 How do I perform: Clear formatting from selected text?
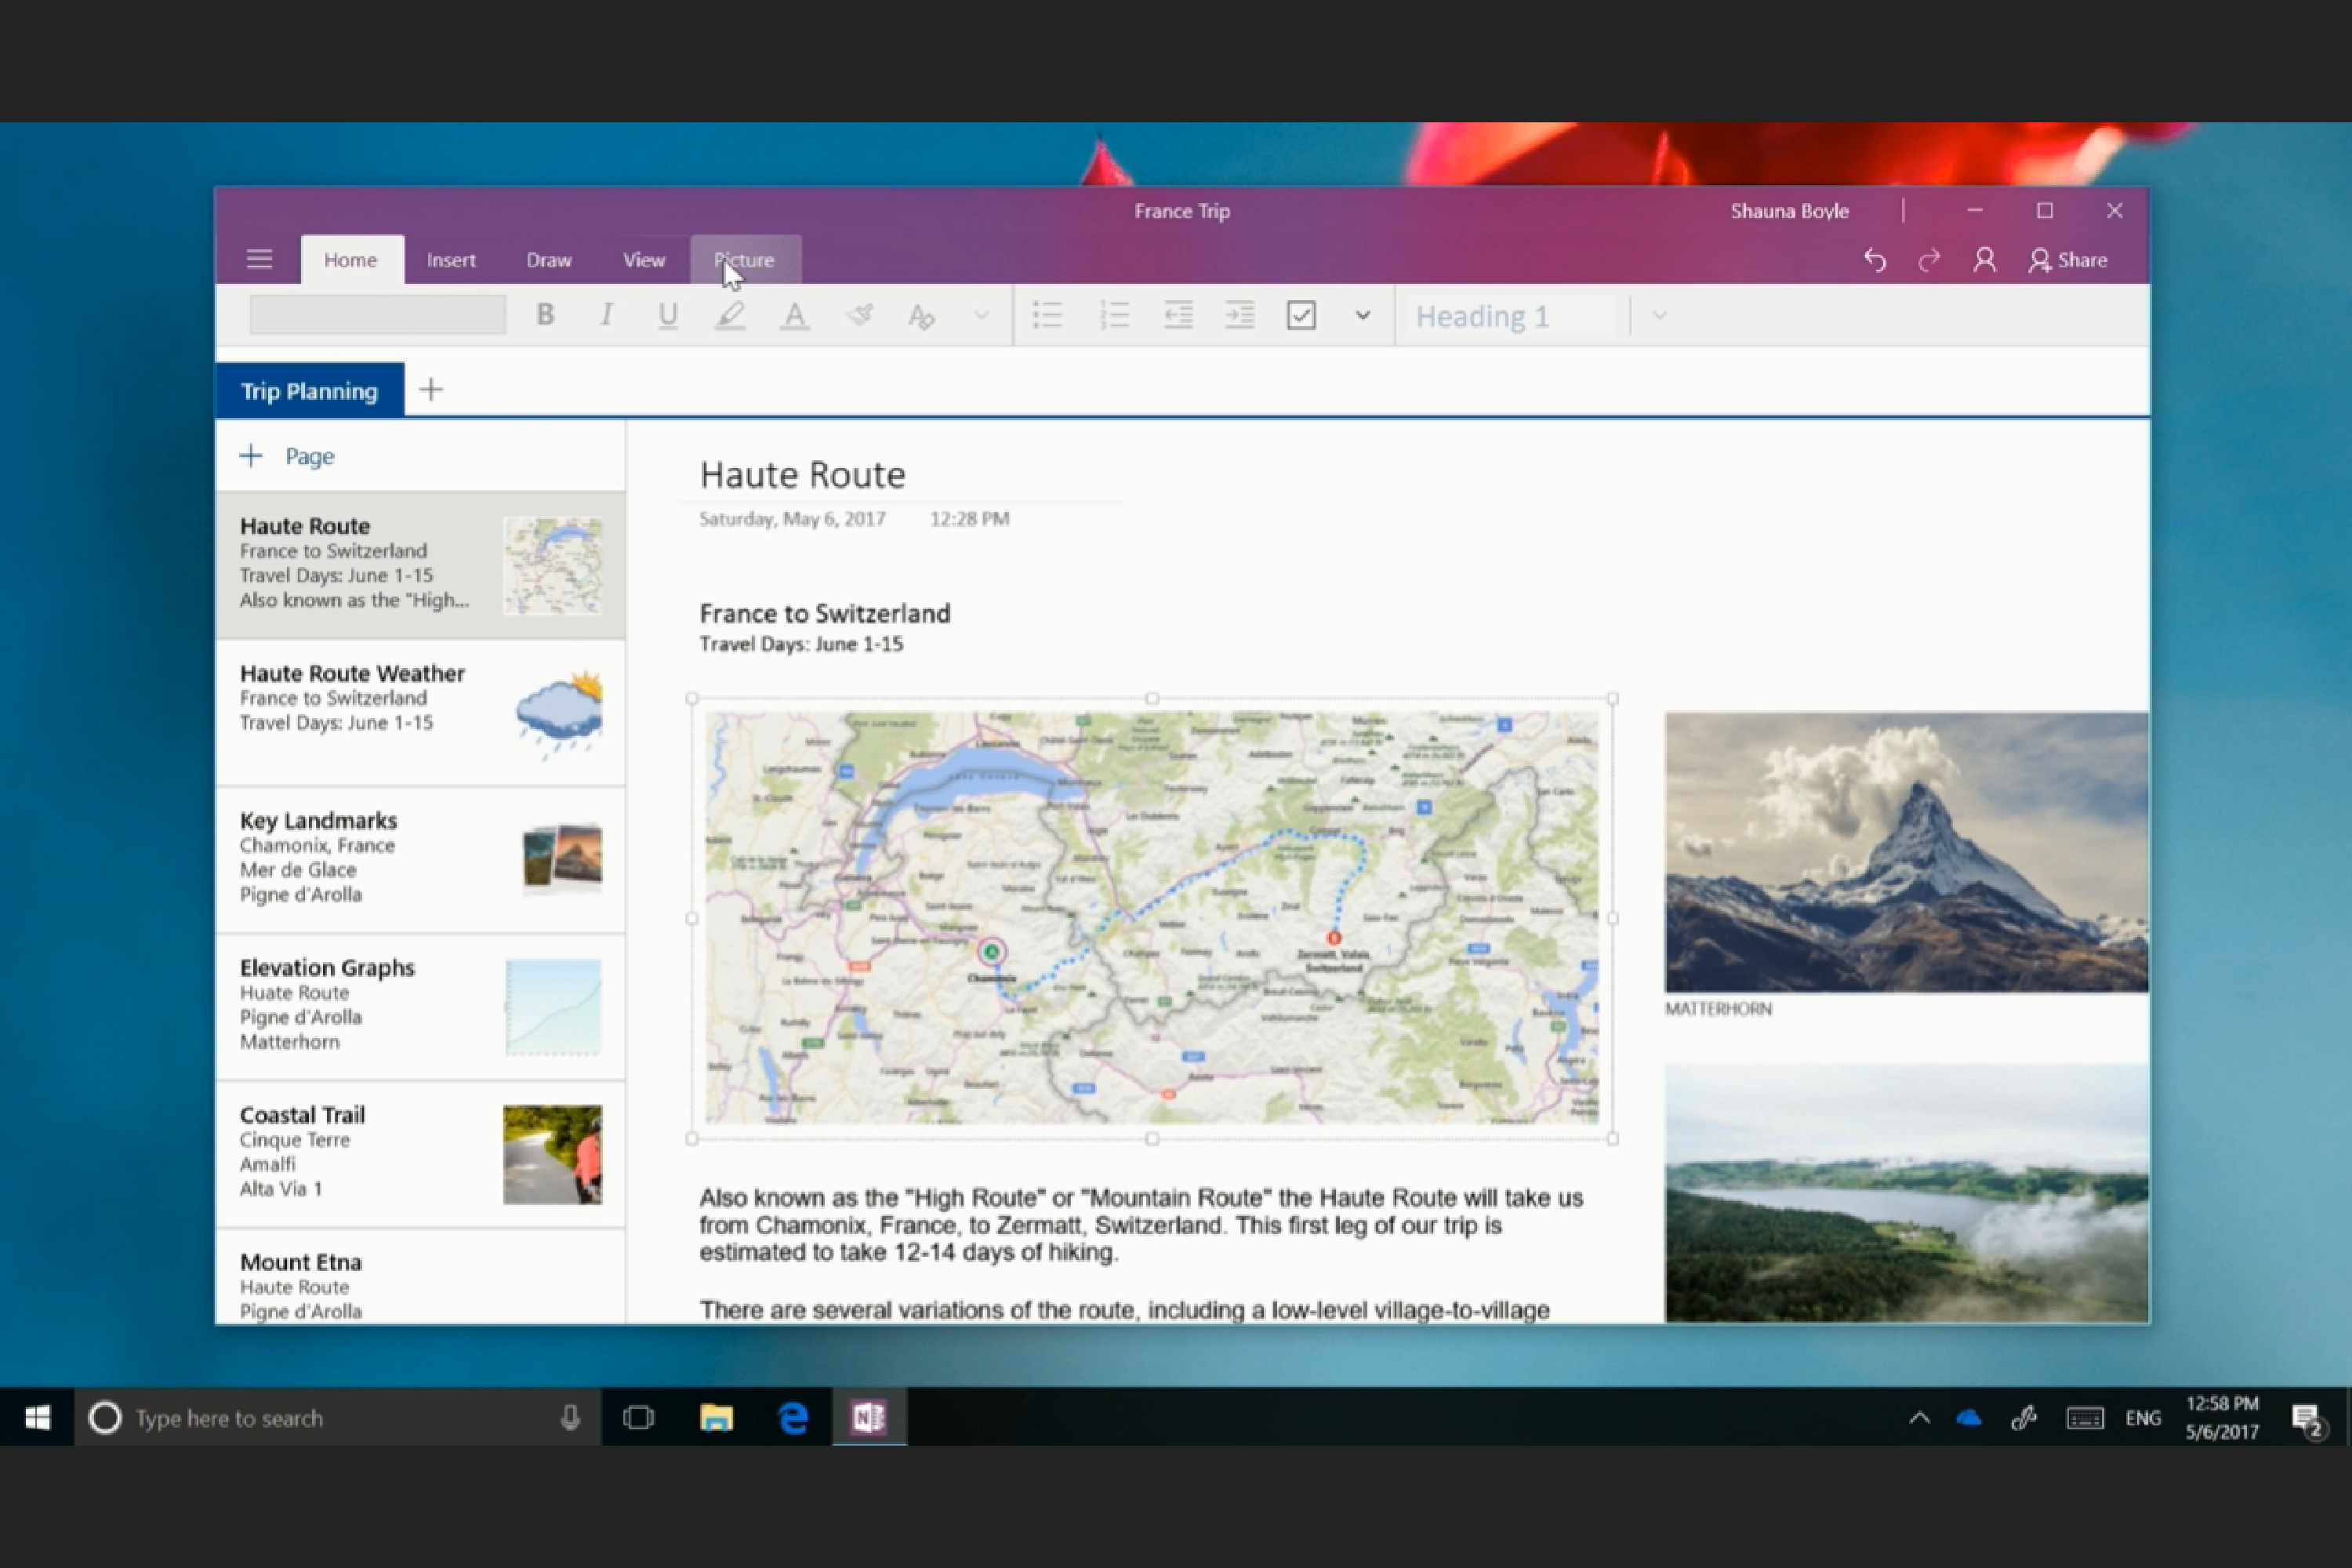(922, 315)
